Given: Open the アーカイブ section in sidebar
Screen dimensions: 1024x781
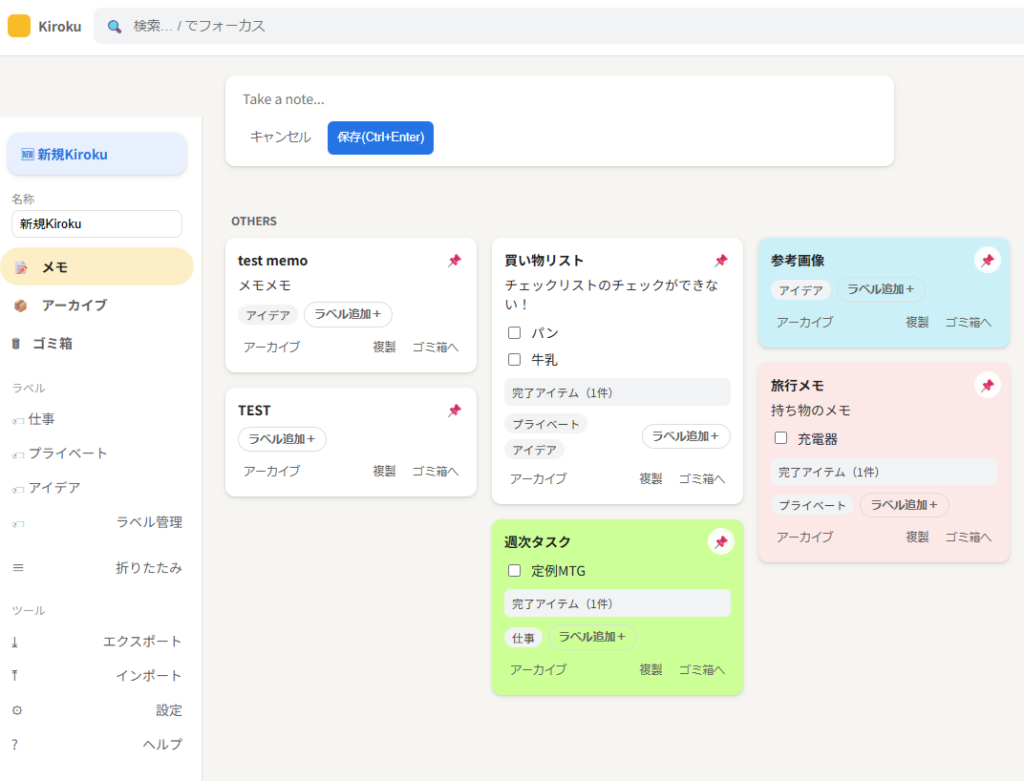Looking at the screenshot, I should click(73, 305).
